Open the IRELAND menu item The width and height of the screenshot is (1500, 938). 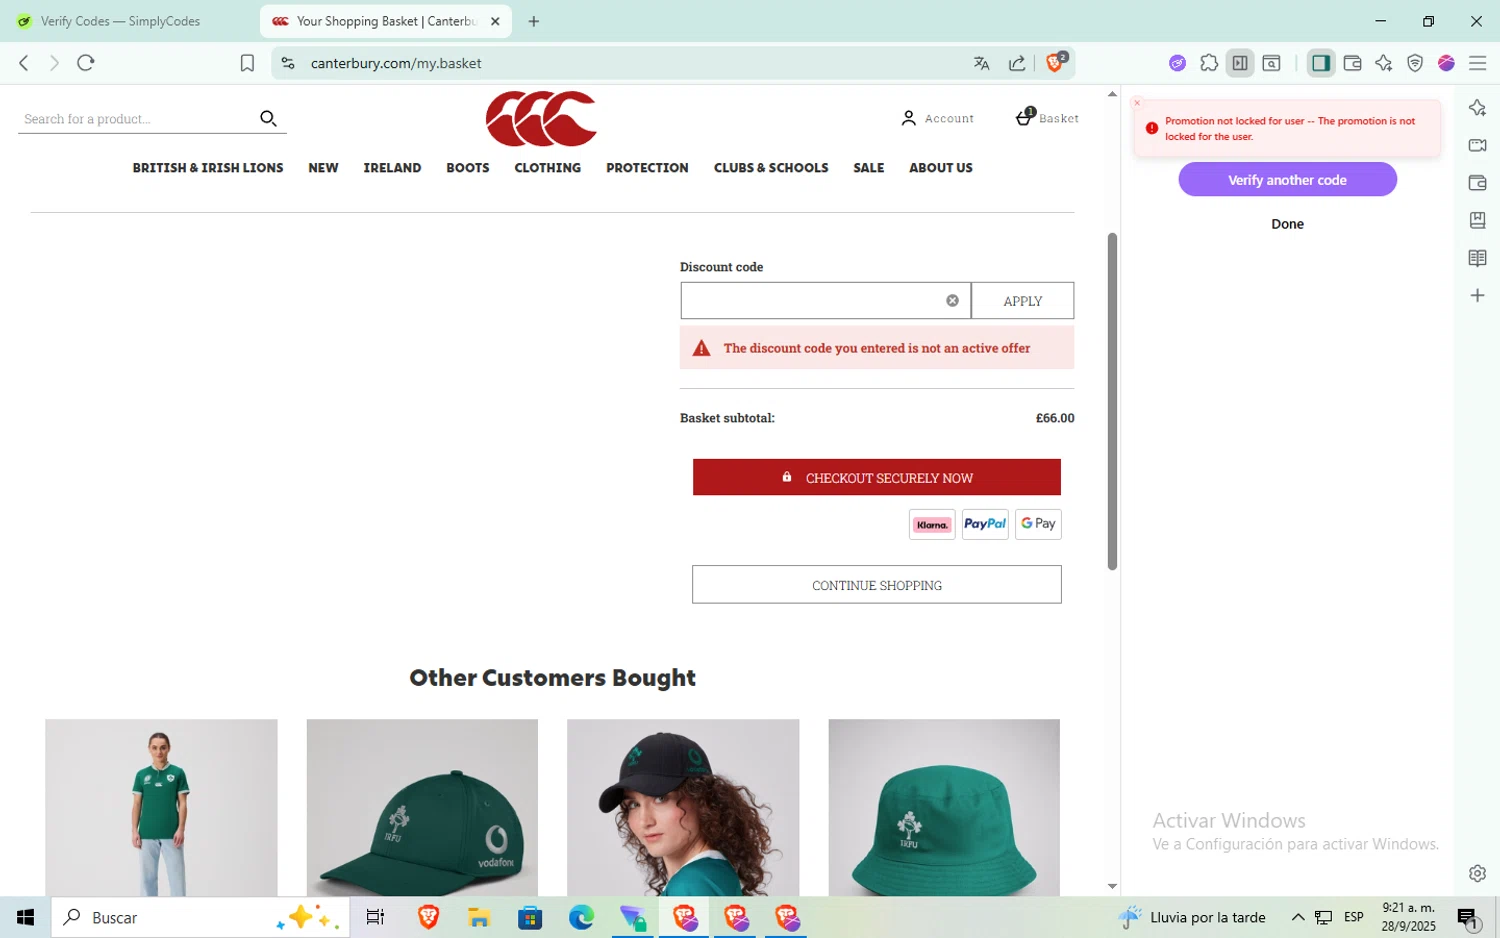point(392,168)
